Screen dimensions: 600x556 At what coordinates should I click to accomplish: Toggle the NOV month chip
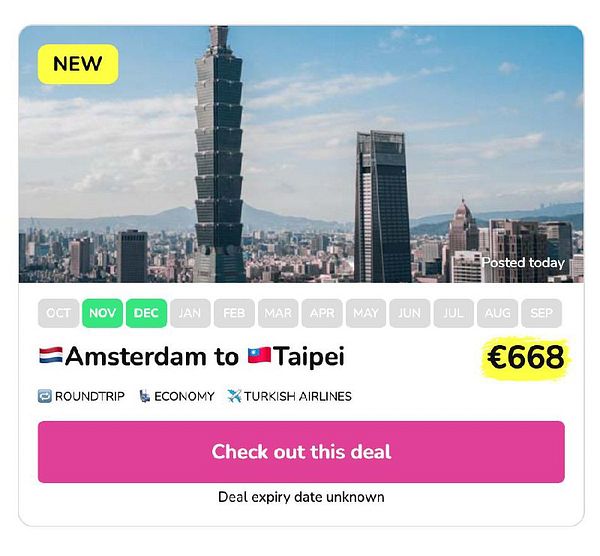click(103, 313)
